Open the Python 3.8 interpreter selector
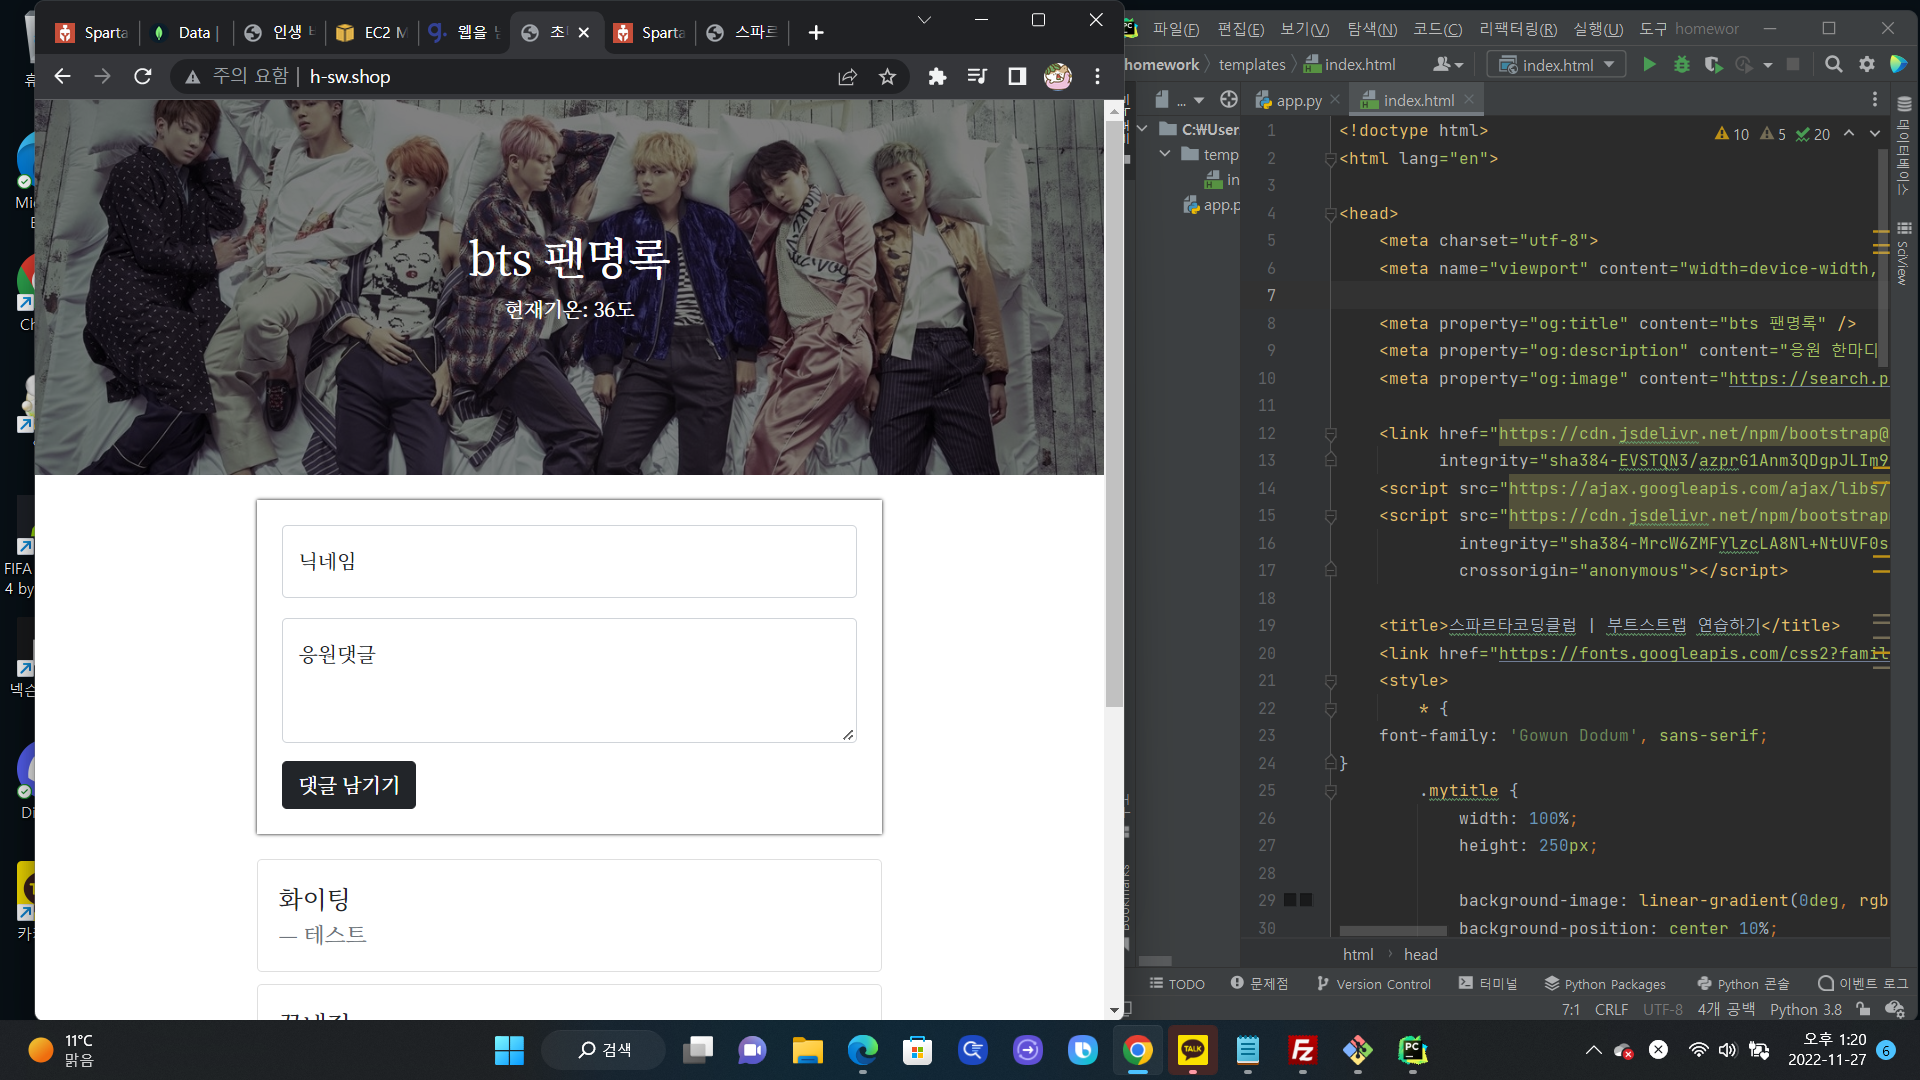Screen dimensions: 1920x1080 click(1806, 1010)
